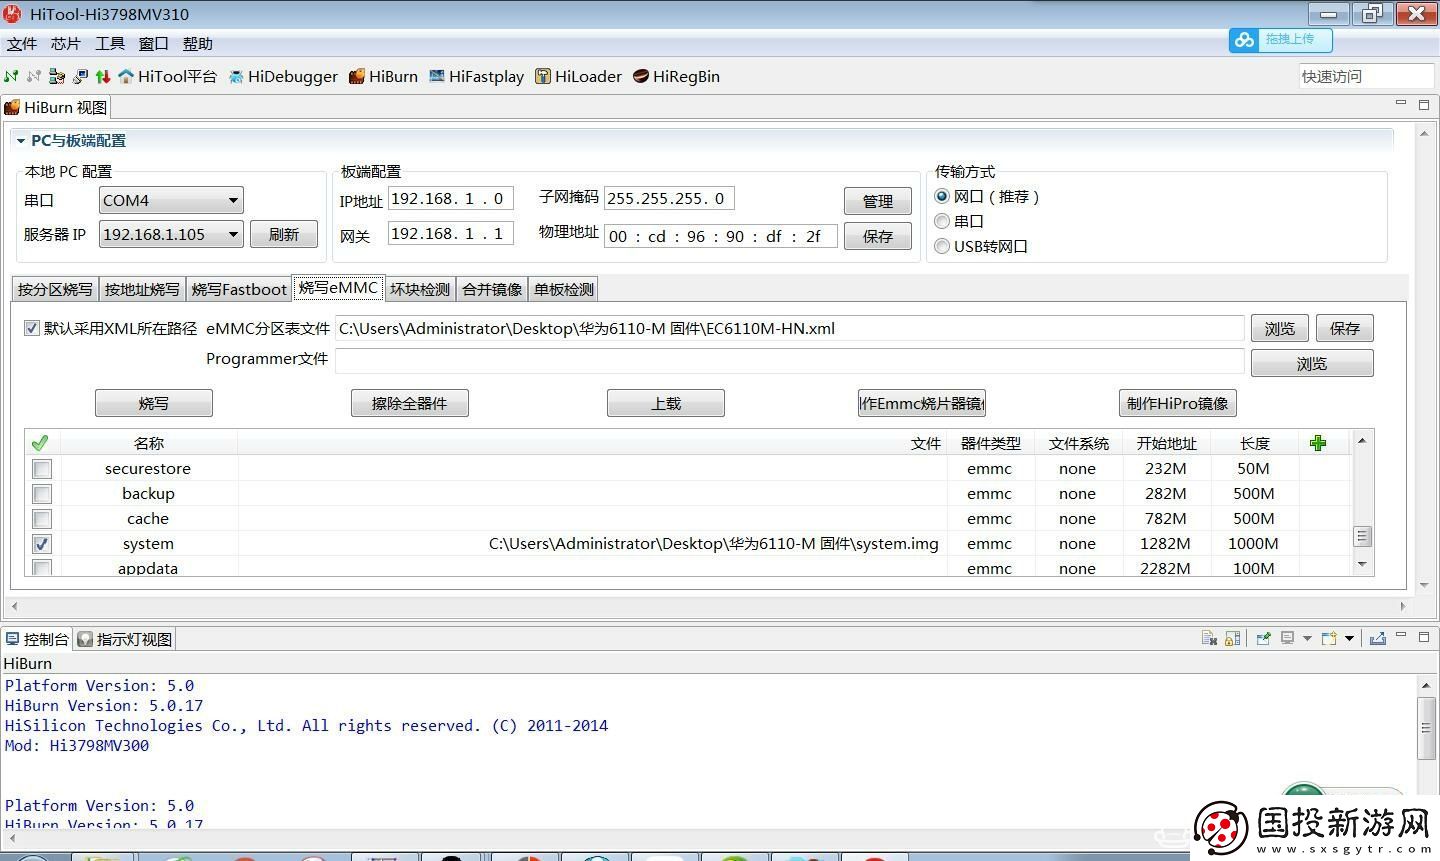Switch to the 单板检测 tab
Screen dimensions: 1440x861
pos(564,289)
